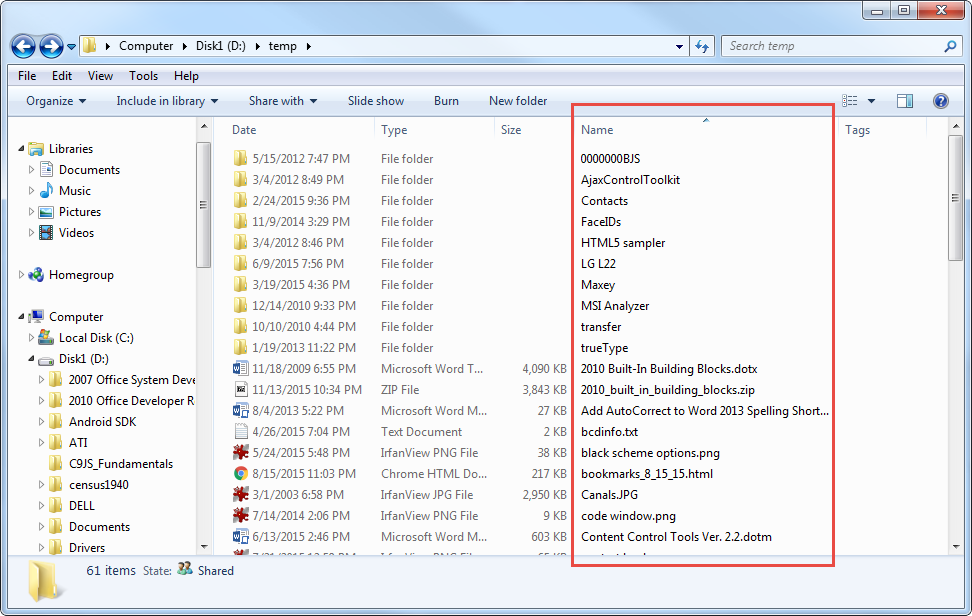Open the view options dropdown arrow
972x616 pixels.
pos(871,101)
